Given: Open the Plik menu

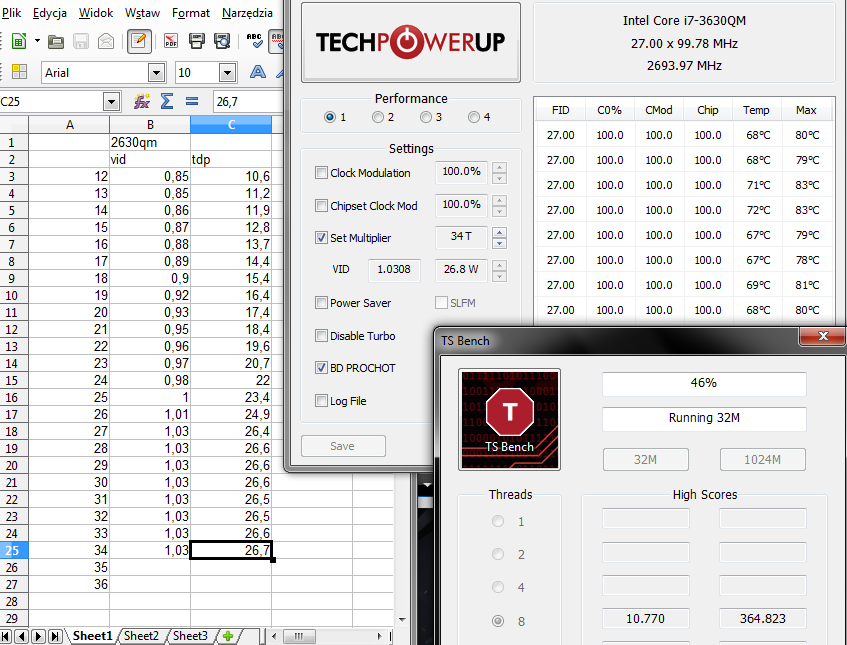Looking at the screenshot, I should pos(11,12).
